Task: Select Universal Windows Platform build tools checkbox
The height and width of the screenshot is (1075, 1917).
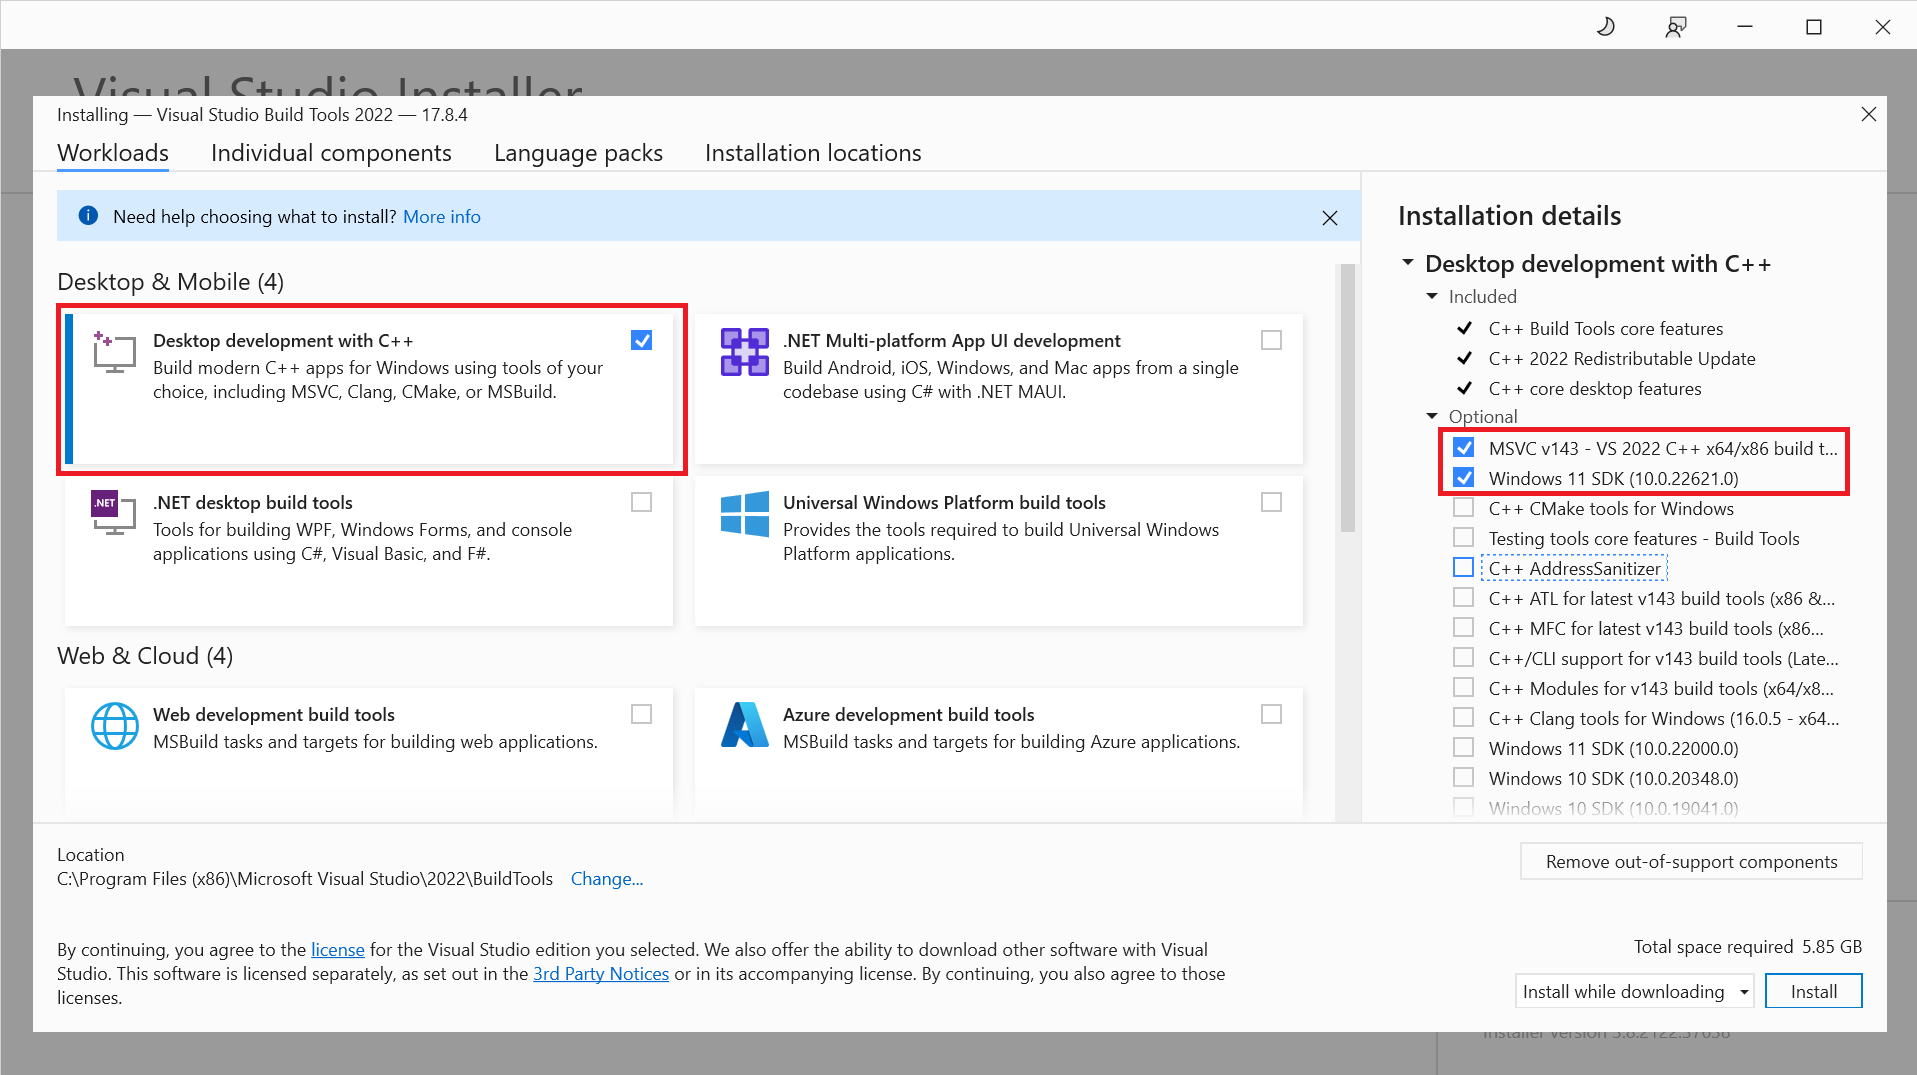Action: 1271,502
